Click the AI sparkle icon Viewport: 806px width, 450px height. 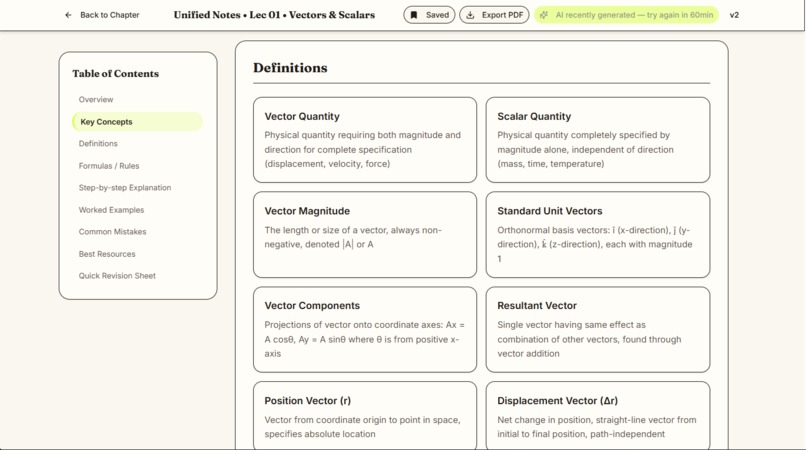(544, 15)
